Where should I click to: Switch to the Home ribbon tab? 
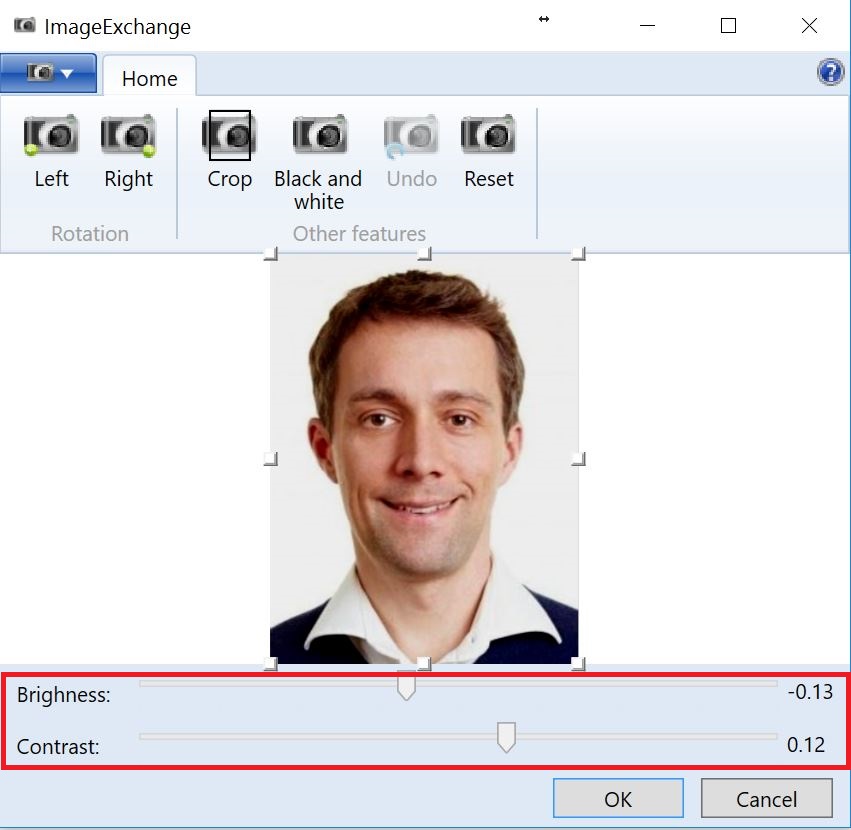coord(149,78)
